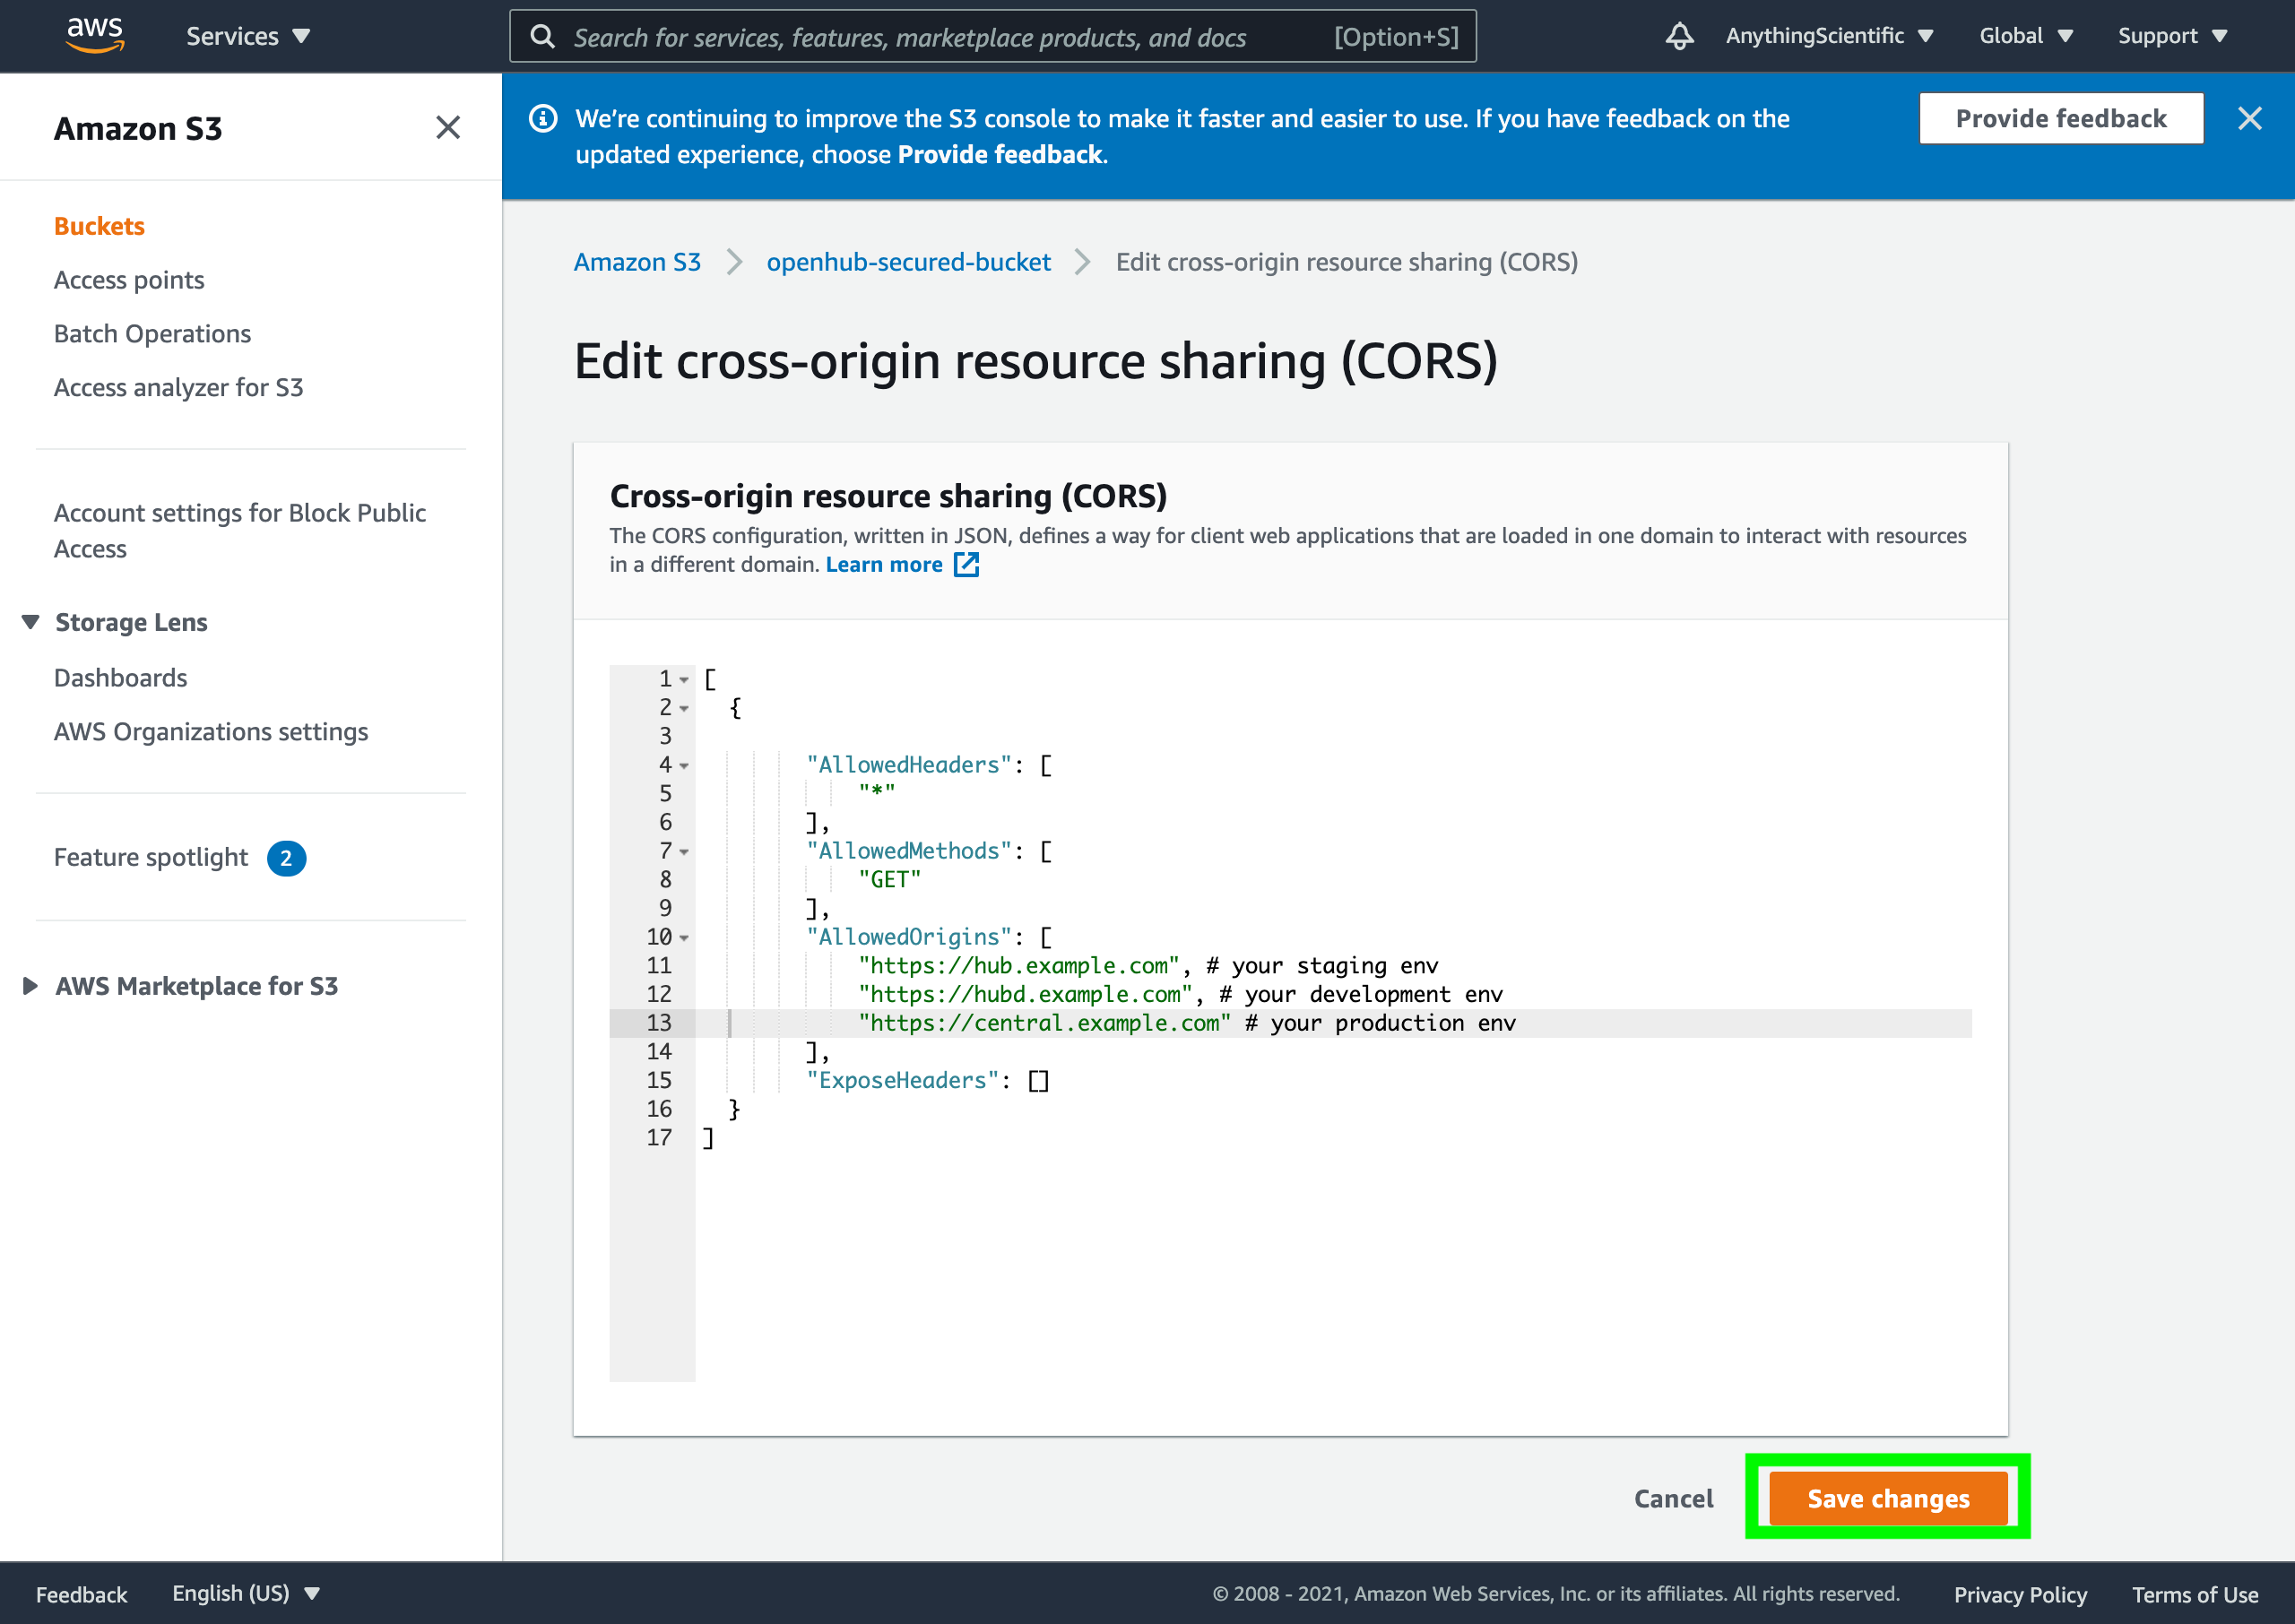Place cursor on line 13 central.example.com
Screen dimensions: 2295x1624
pyautogui.click(x=1044, y=1023)
